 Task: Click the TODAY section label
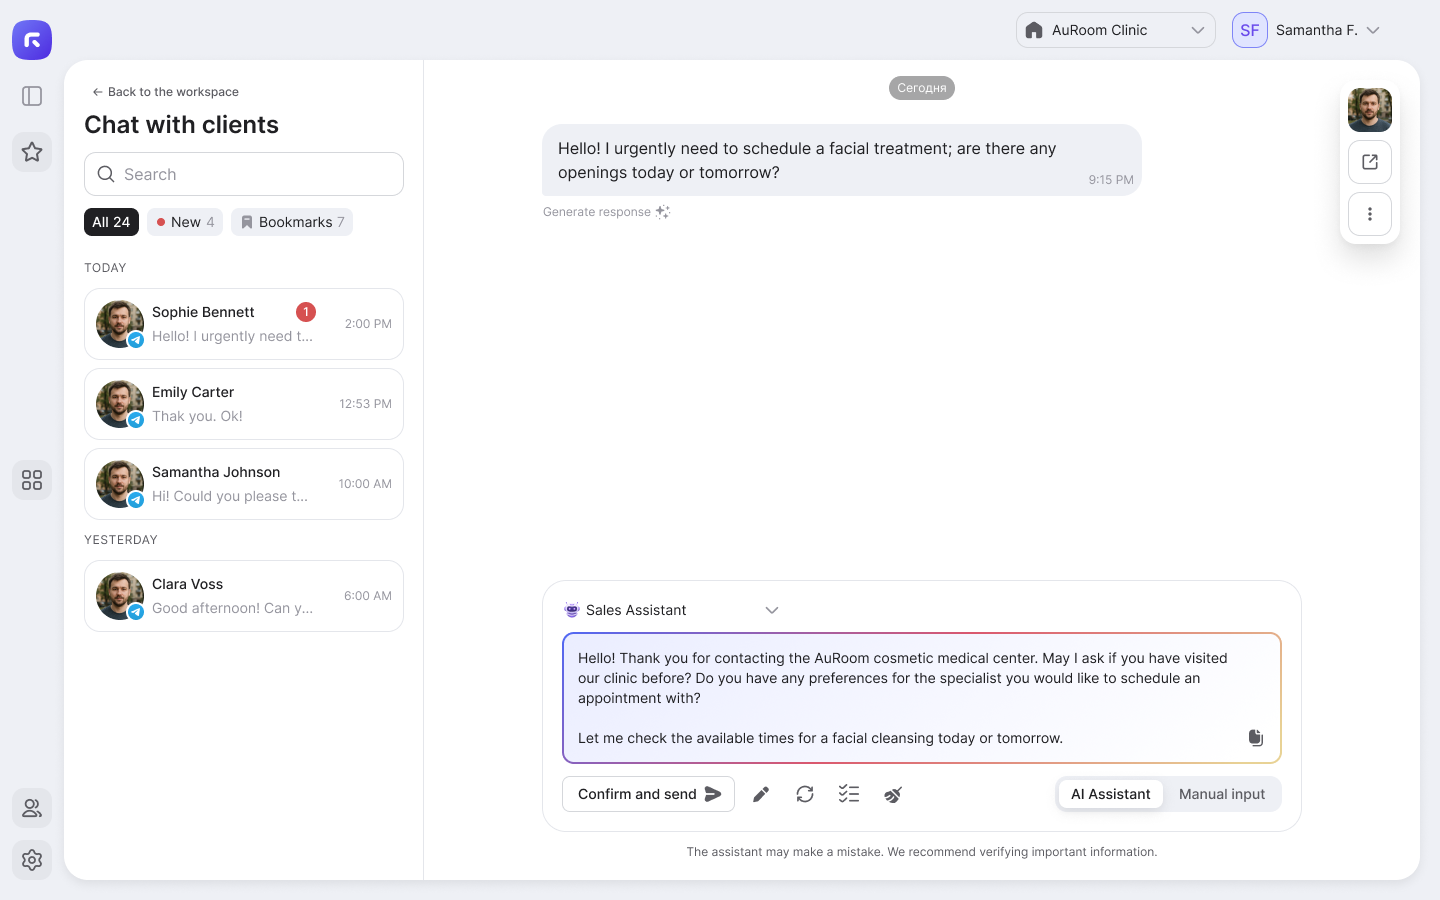(x=105, y=268)
